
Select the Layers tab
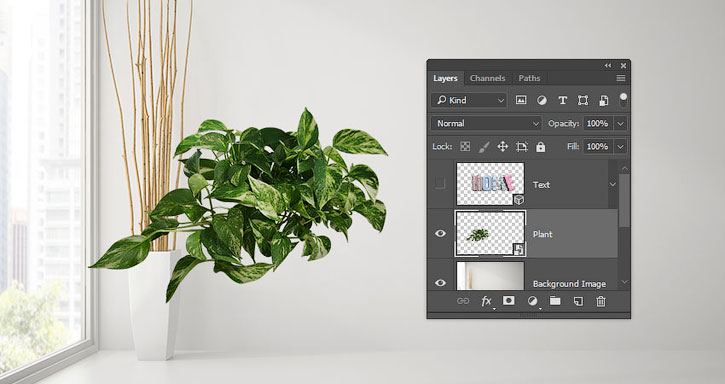[x=445, y=78]
